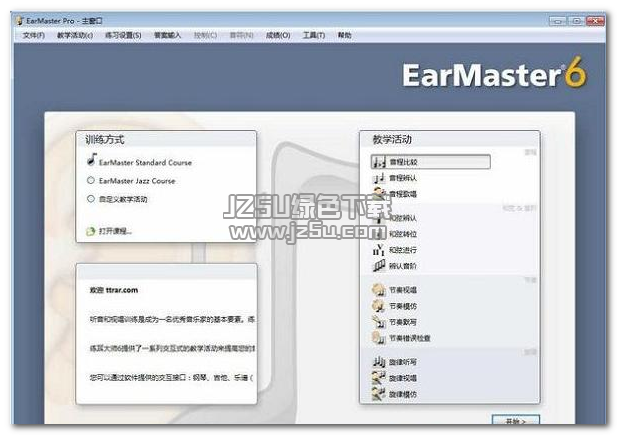The width and height of the screenshot is (617, 435).
Task: Choose the 节奏视唱 rhythm sight-reading icon
Action: coord(379,290)
